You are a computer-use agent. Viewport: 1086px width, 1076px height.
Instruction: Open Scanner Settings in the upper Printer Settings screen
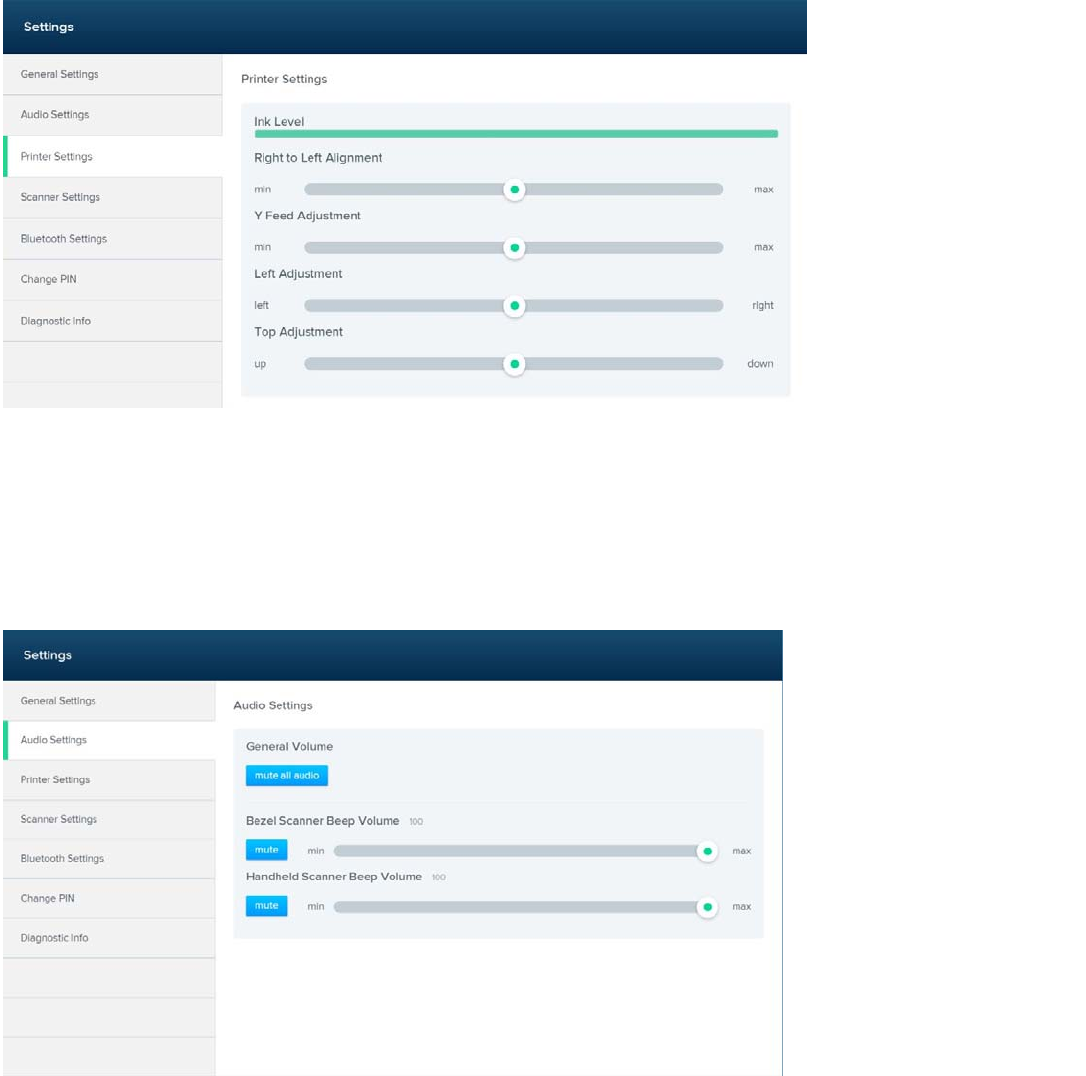pyautogui.click(x=113, y=197)
